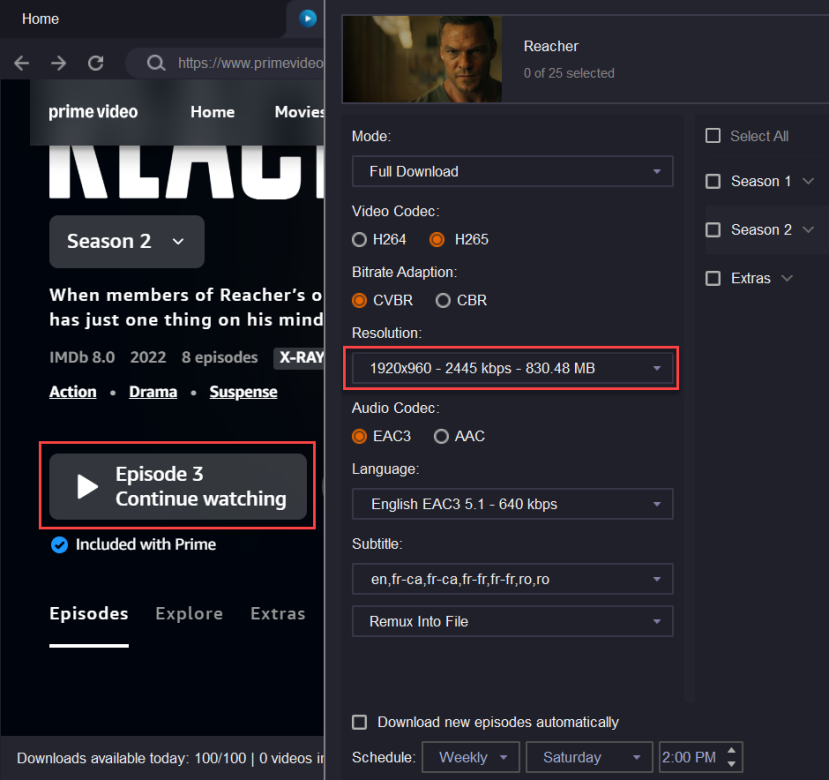Open the Action genre link
Image resolution: width=829 pixels, height=780 pixels.
point(73,392)
